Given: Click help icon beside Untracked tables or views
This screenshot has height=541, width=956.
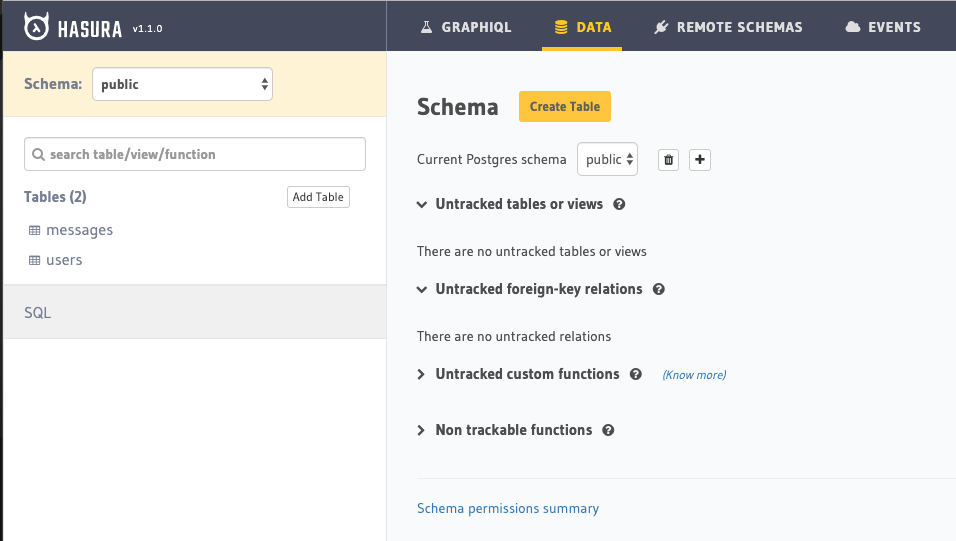Looking at the screenshot, I should [x=619, y=204].
